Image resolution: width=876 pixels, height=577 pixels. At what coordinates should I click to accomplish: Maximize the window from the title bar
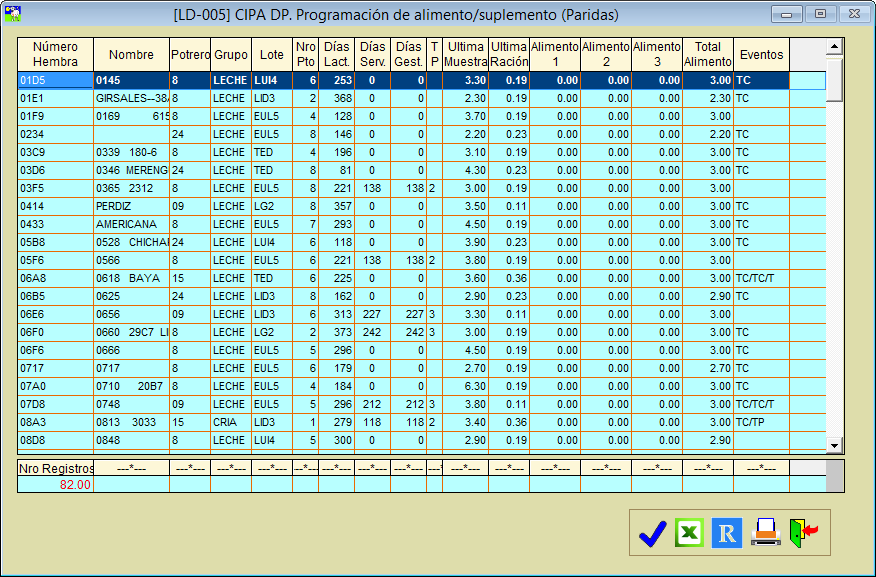(x=821, y=14)
